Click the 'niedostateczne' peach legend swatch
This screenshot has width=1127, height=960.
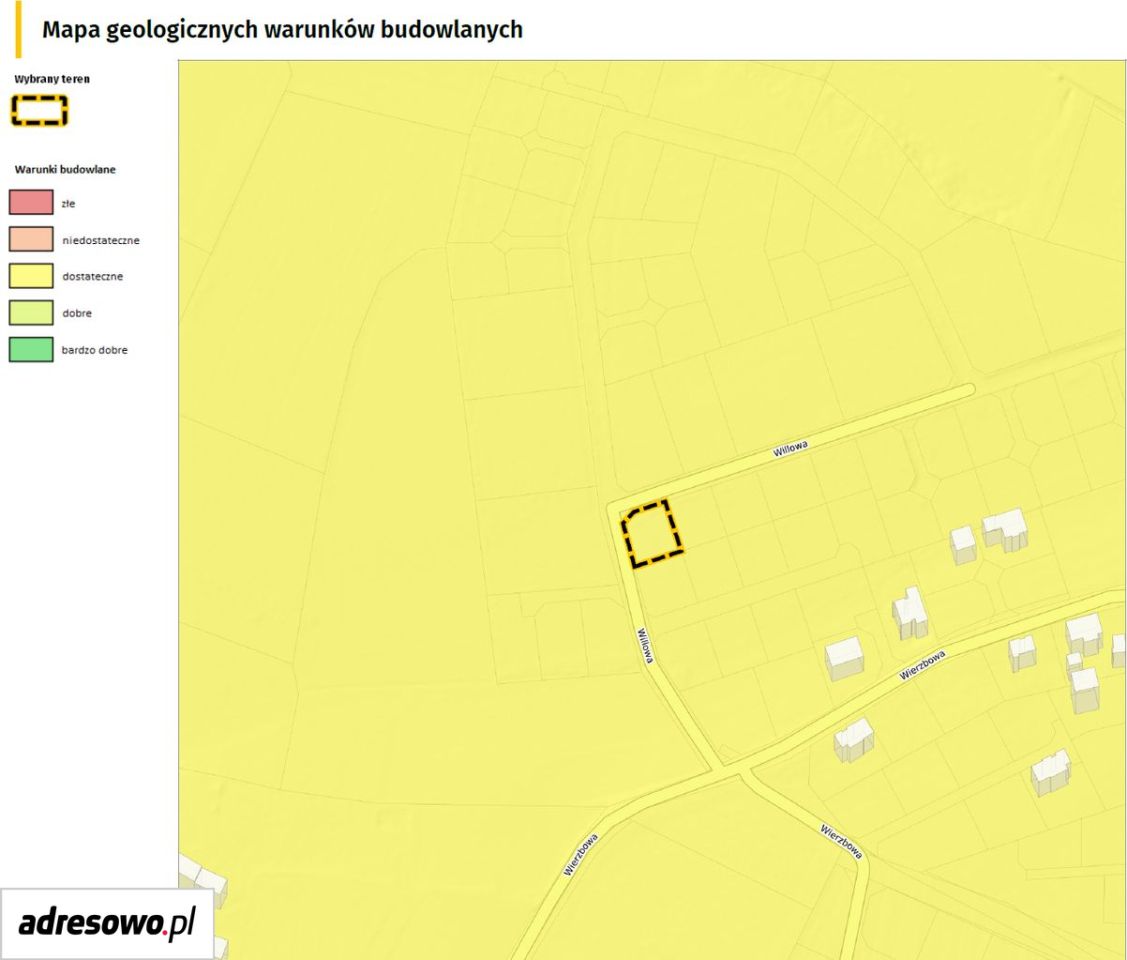tap(31, 239)
